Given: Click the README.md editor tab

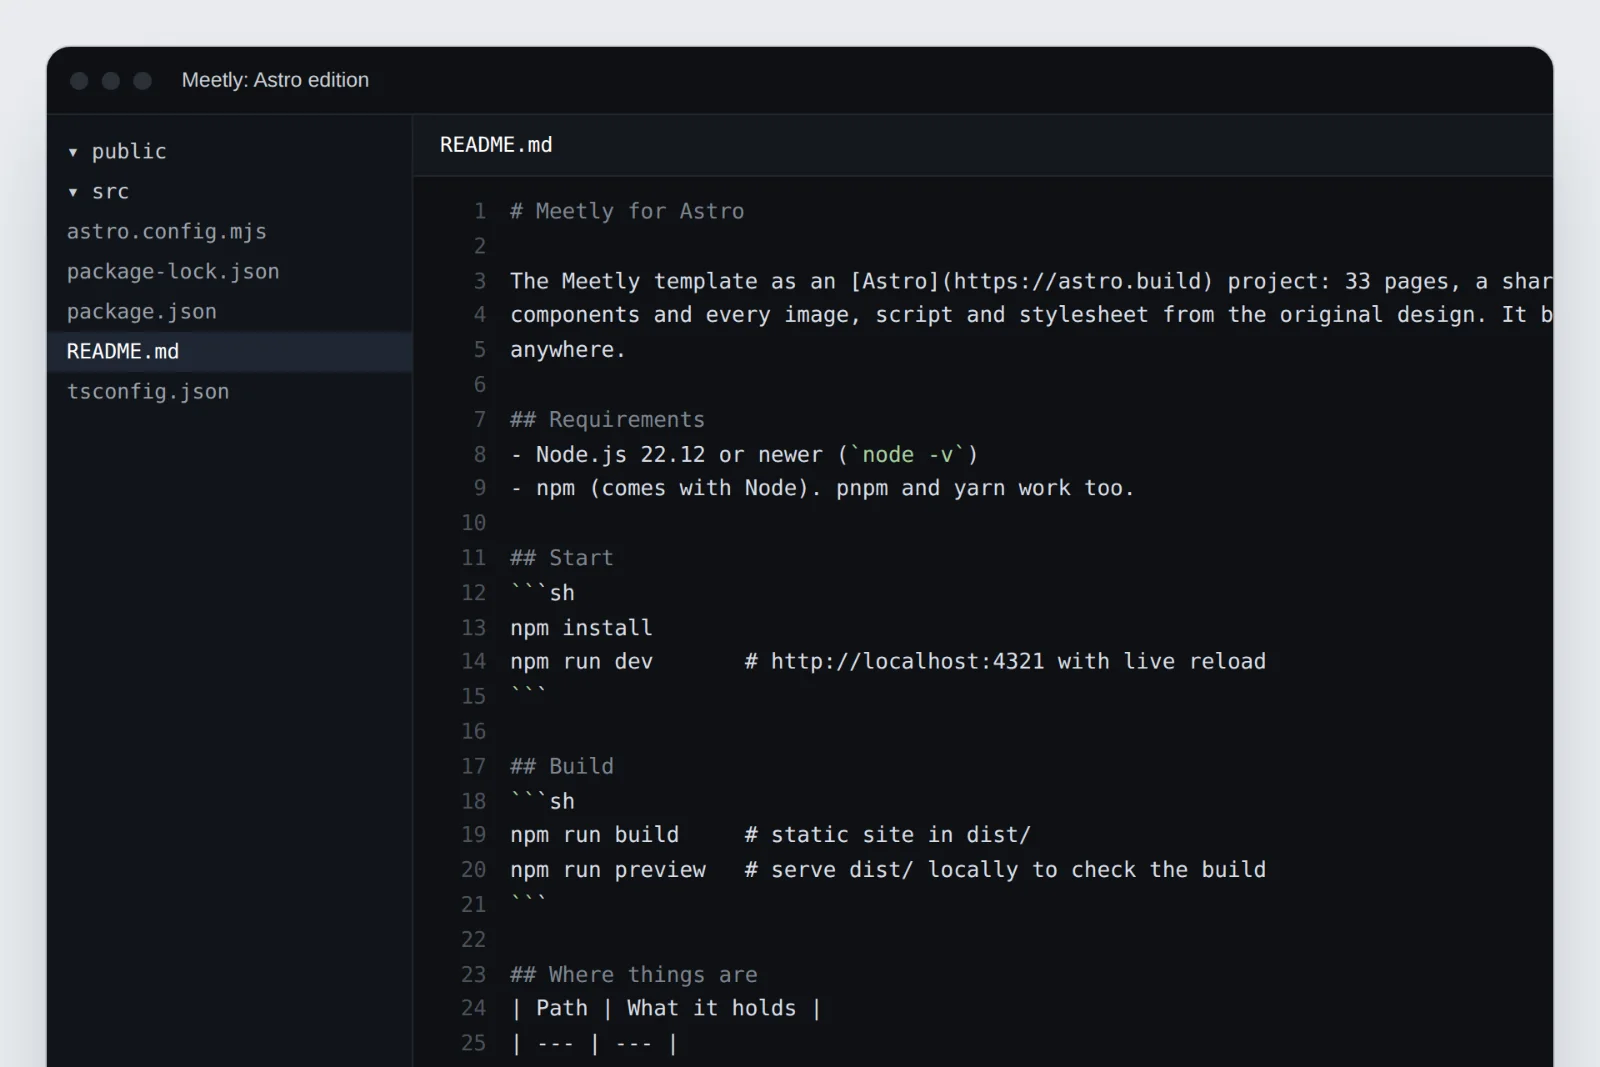Looking at the screenshot, I should (496, 145).
